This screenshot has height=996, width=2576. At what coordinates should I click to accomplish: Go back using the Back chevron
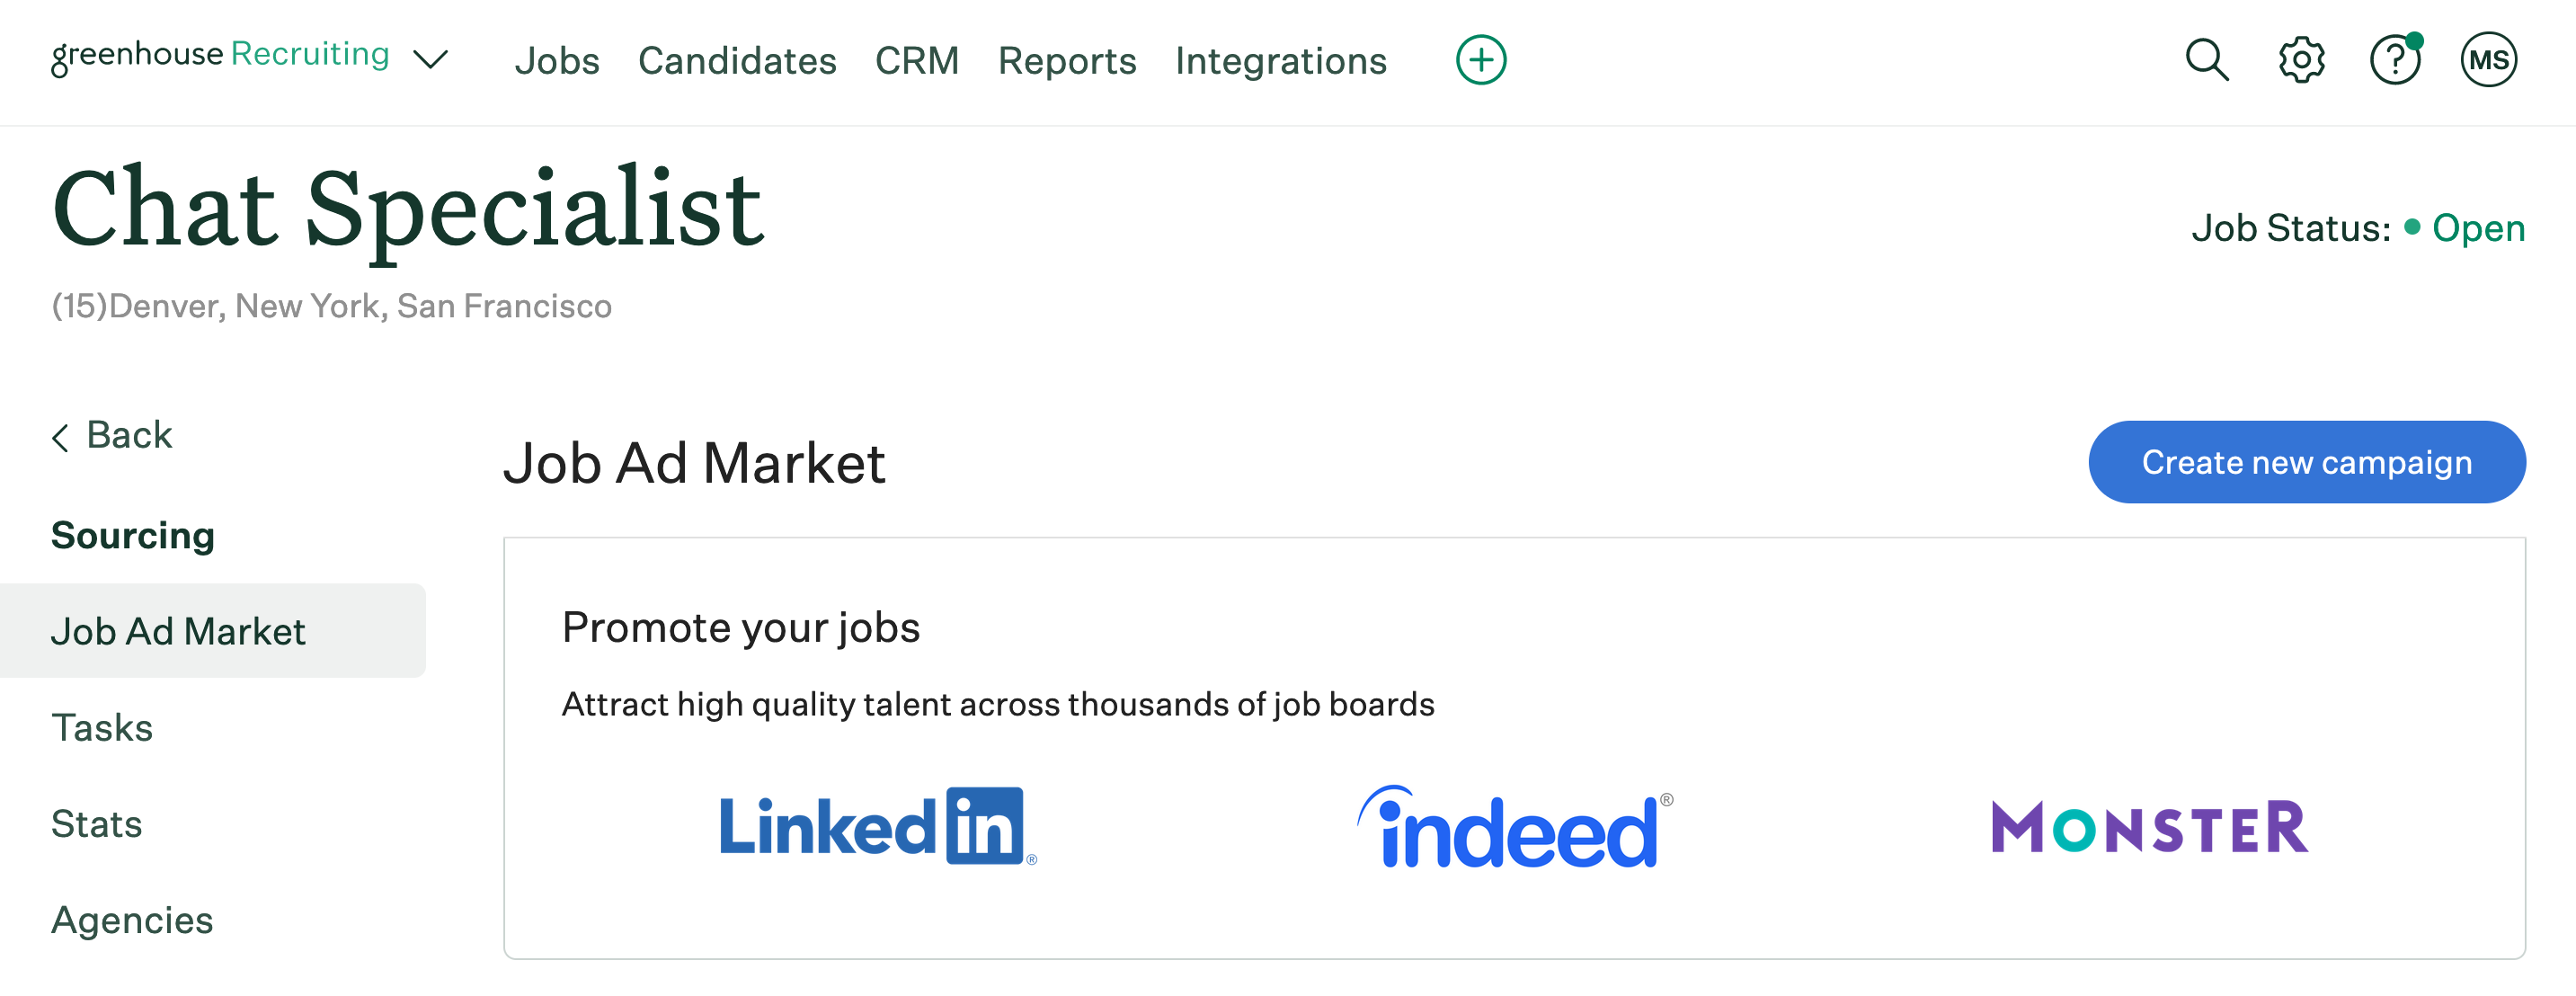point(112,436)
